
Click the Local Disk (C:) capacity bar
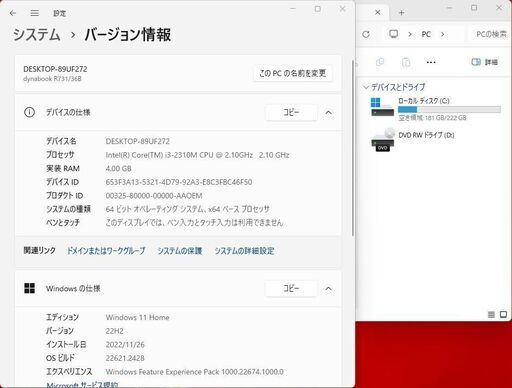tap(449, 109)
